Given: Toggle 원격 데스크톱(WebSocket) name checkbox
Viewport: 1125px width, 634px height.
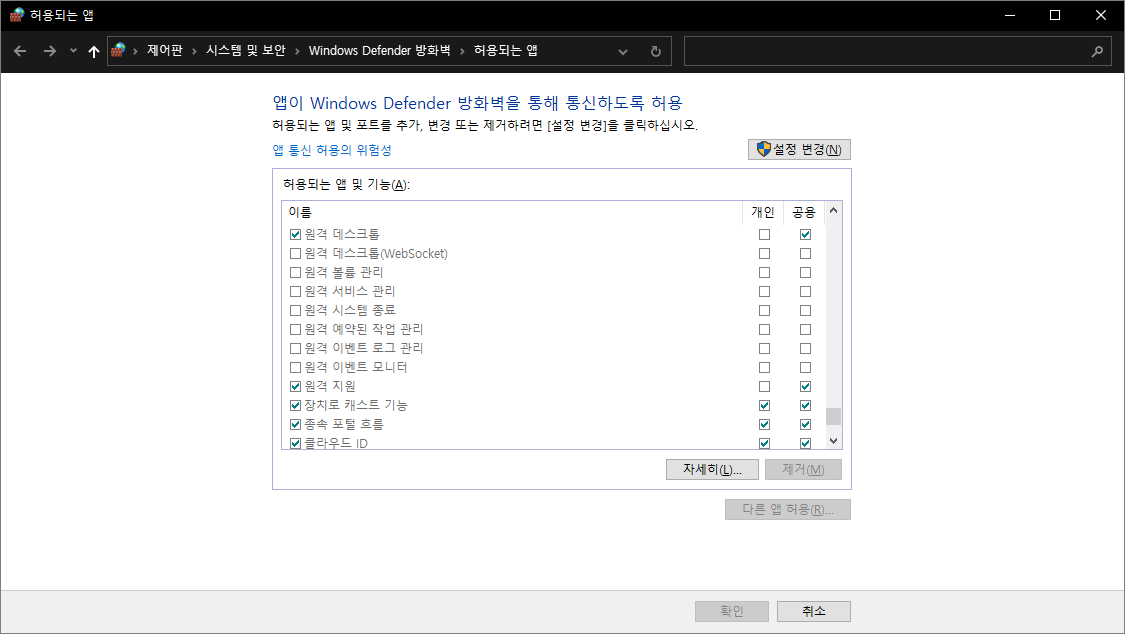Looking at the screenshot, I should 296,253.
